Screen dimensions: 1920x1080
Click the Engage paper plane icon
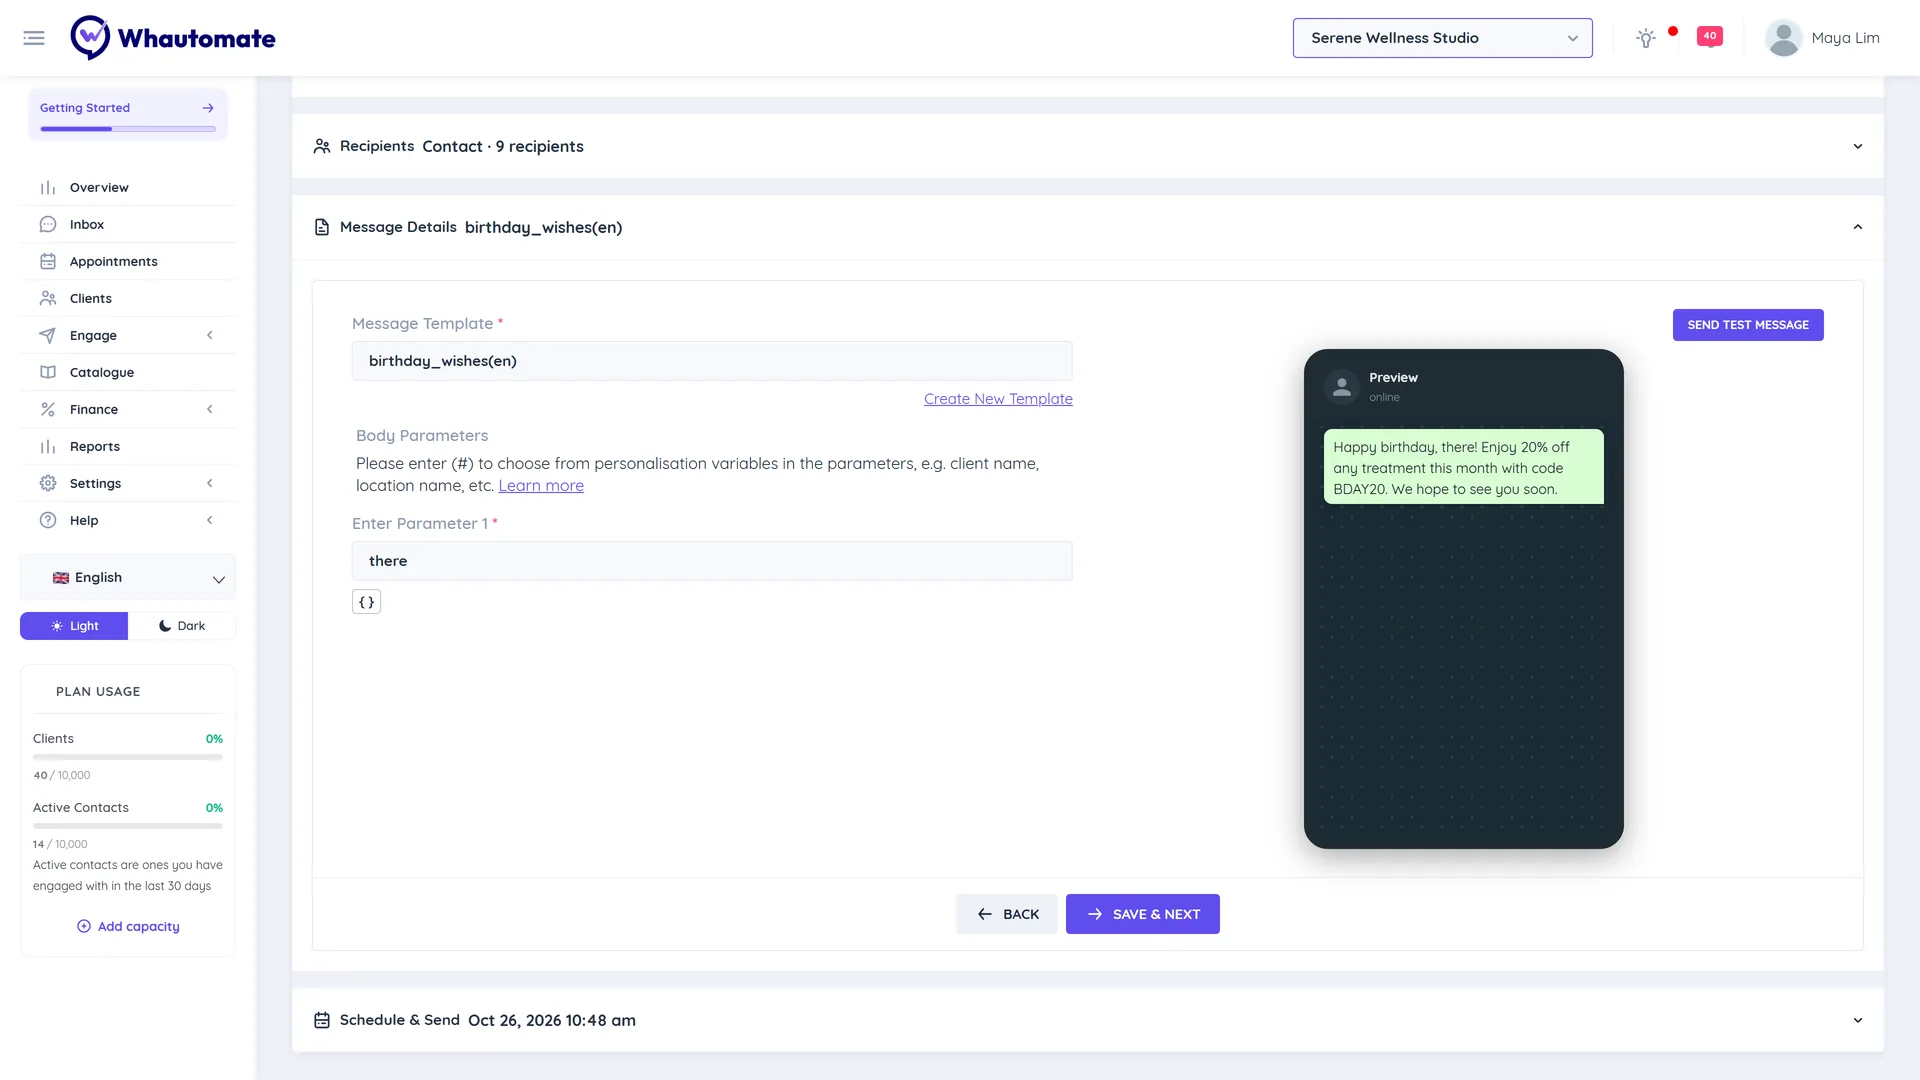pyautogui.click(x=48, y=336)
